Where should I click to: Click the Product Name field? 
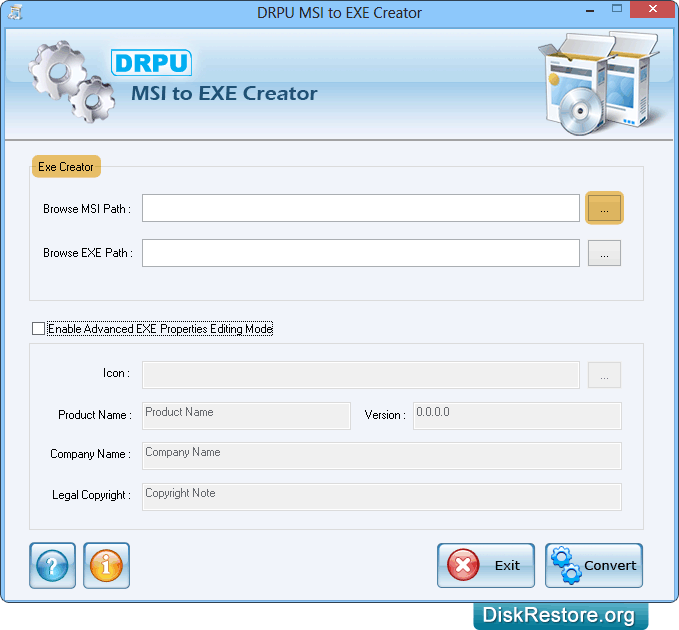pyautogui.click(x=246, y=416)
